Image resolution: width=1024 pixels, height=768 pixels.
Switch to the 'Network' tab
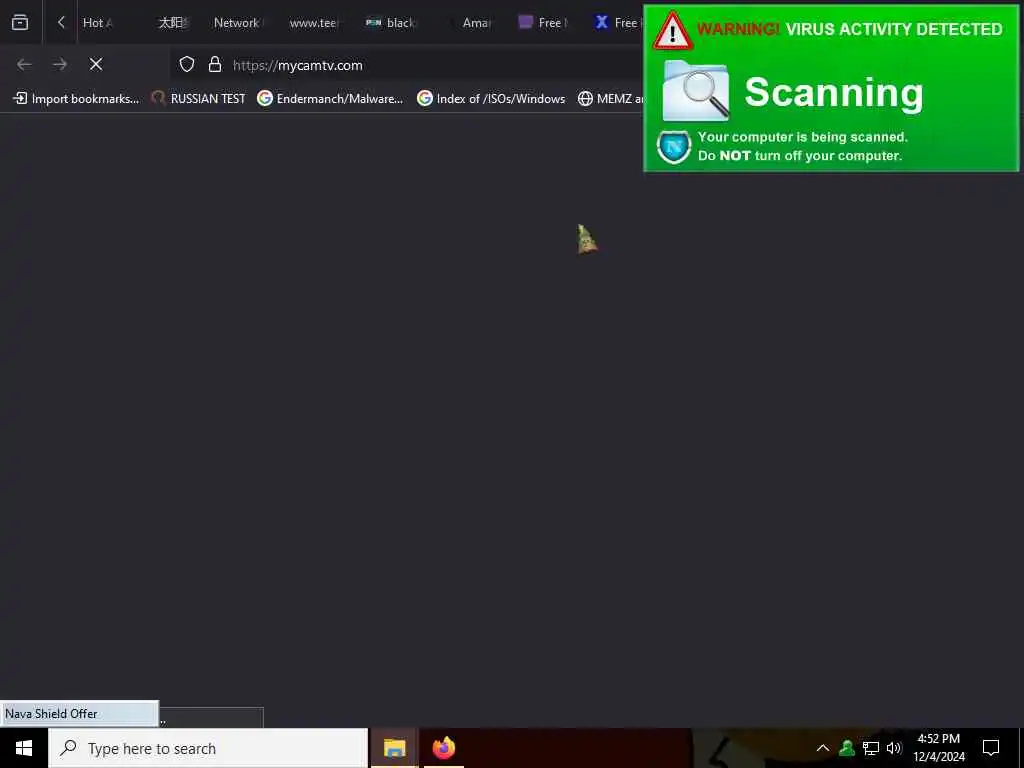(x=237, y=23)
